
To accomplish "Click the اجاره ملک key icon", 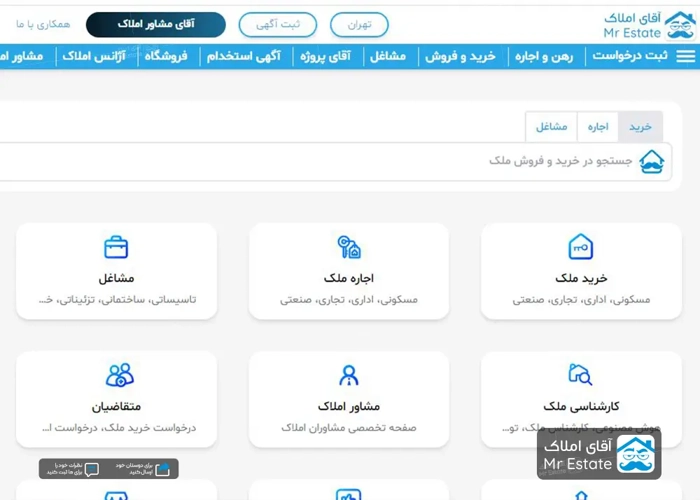I will click(348, 247).
